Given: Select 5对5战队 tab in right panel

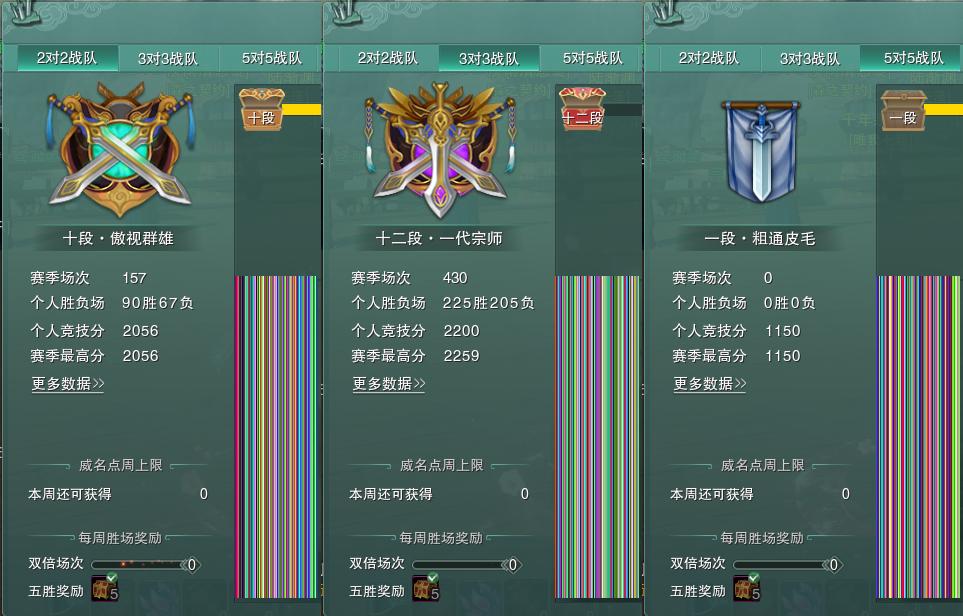Looking at the screenshot, I should [x=911, y=58].
